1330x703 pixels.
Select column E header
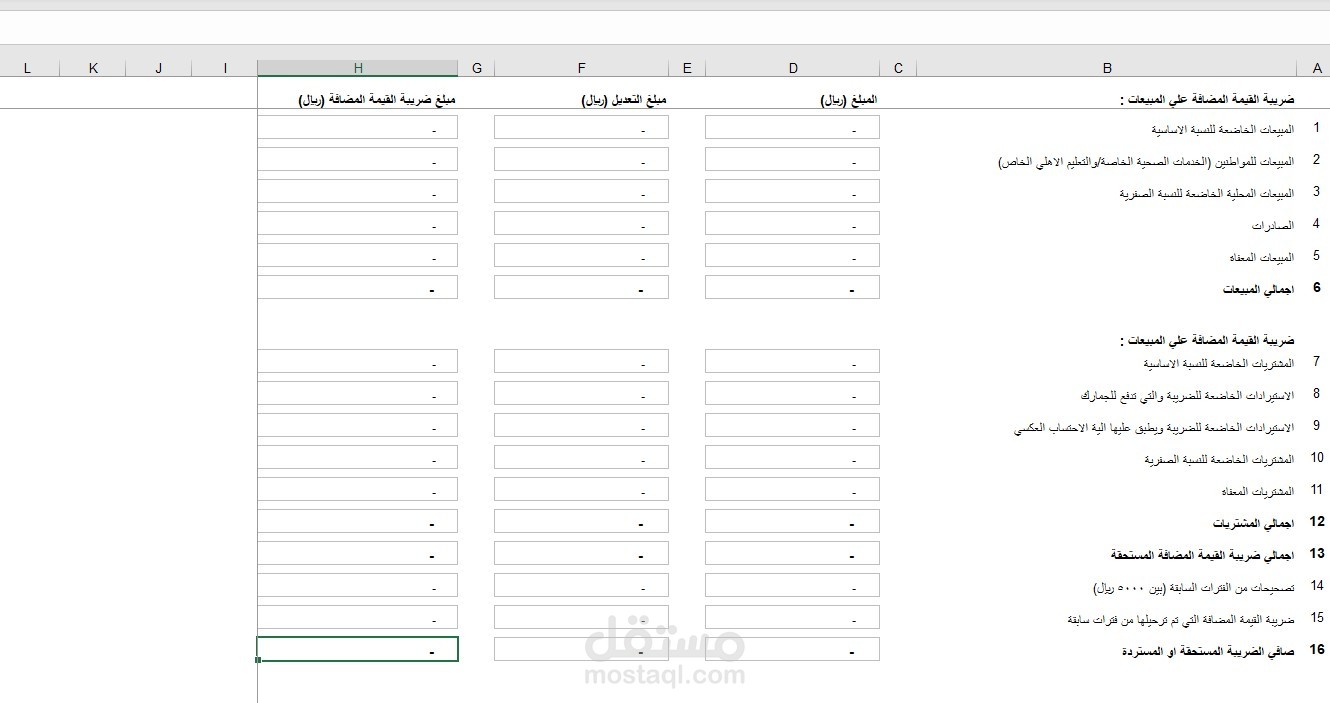click(x=687, y=68)
